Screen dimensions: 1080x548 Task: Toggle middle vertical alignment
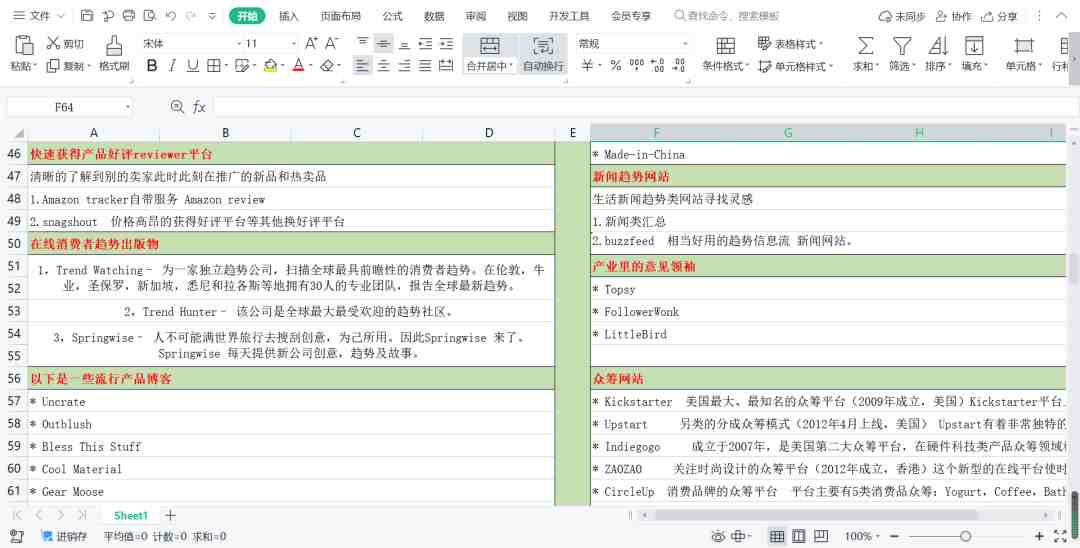[384, 43]
